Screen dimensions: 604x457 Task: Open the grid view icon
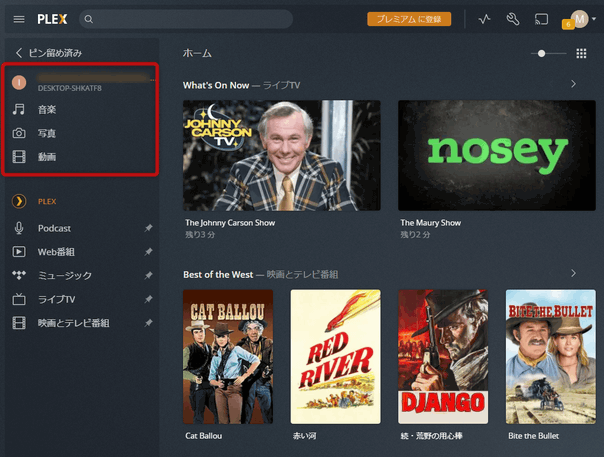pyautogui.click(x=581, y=54)
